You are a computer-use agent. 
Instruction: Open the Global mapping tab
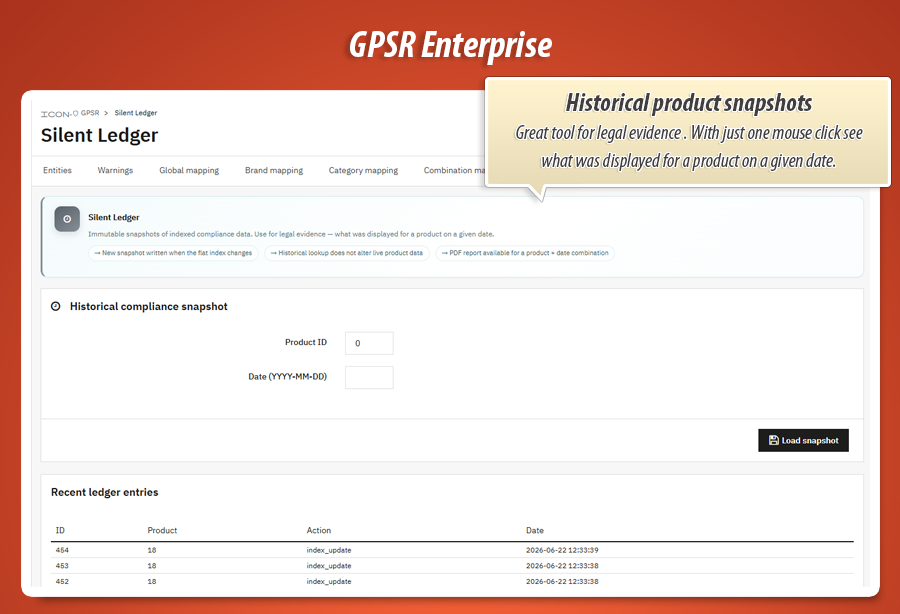[189, 170]
